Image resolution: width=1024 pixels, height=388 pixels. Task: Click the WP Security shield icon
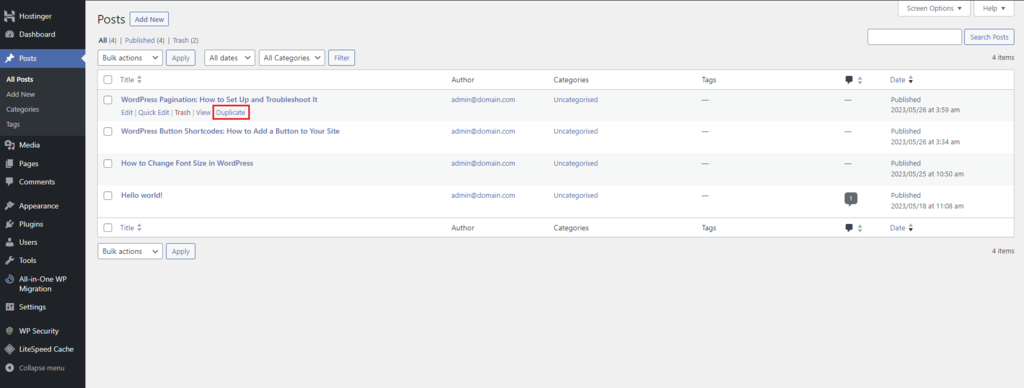[x=9, y=331]
